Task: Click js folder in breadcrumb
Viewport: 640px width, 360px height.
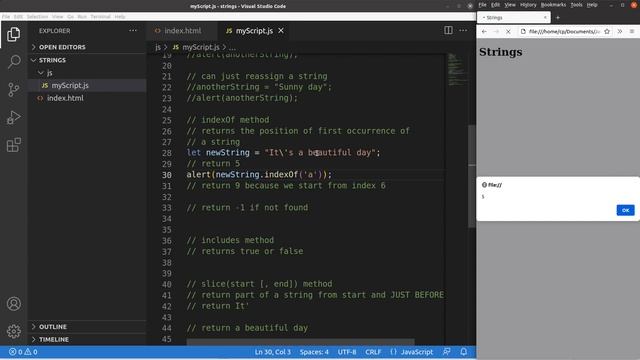Action: [158, 47]
